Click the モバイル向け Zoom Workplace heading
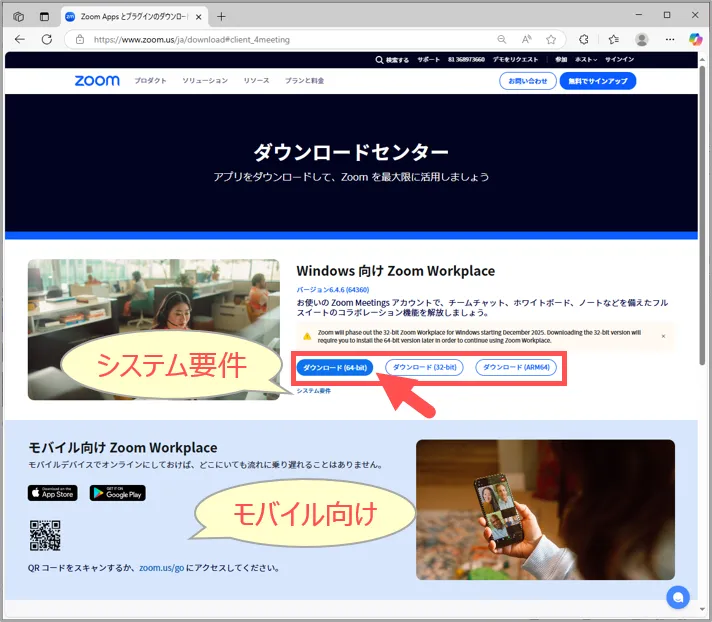The width and height of the screenshot is (712, 622). point(123,448)
